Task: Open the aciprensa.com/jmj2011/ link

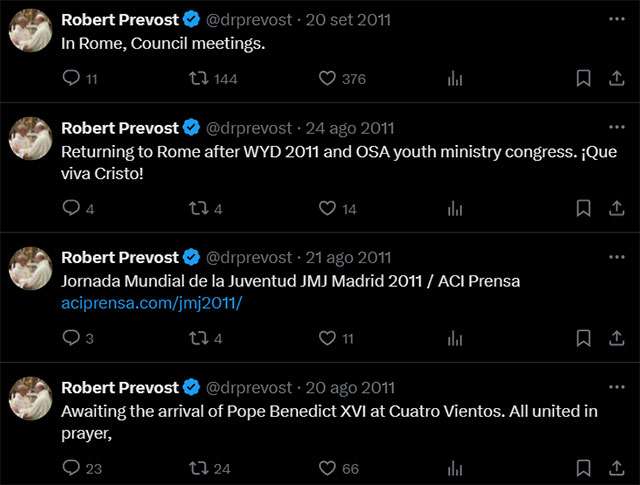Action: 152,303
